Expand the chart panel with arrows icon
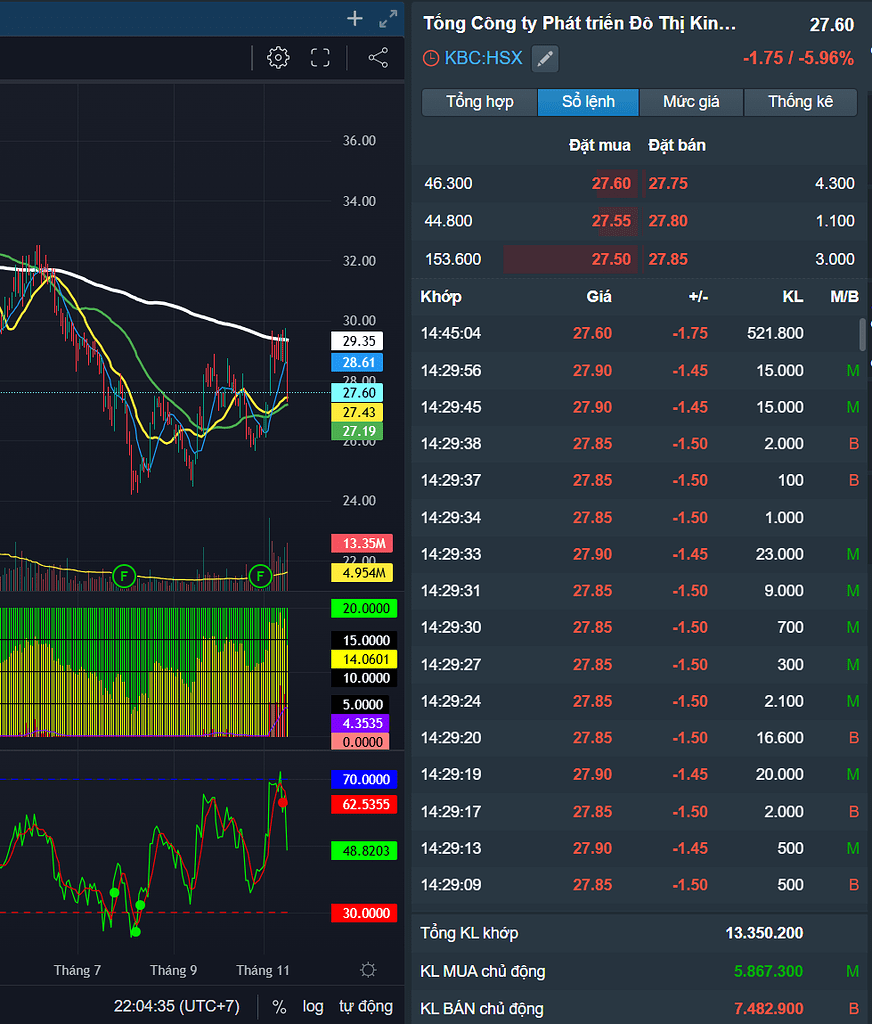Image resolution: width=872 pixels, height=1024 pixels. (388, 18)
